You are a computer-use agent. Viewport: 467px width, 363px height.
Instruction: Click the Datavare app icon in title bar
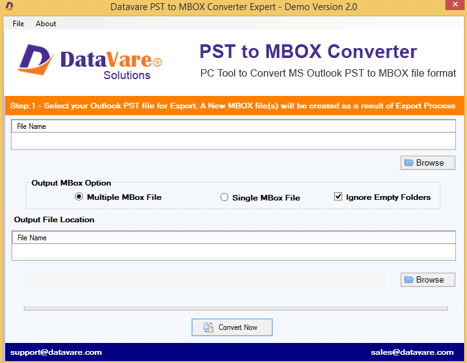pos(10,6)
